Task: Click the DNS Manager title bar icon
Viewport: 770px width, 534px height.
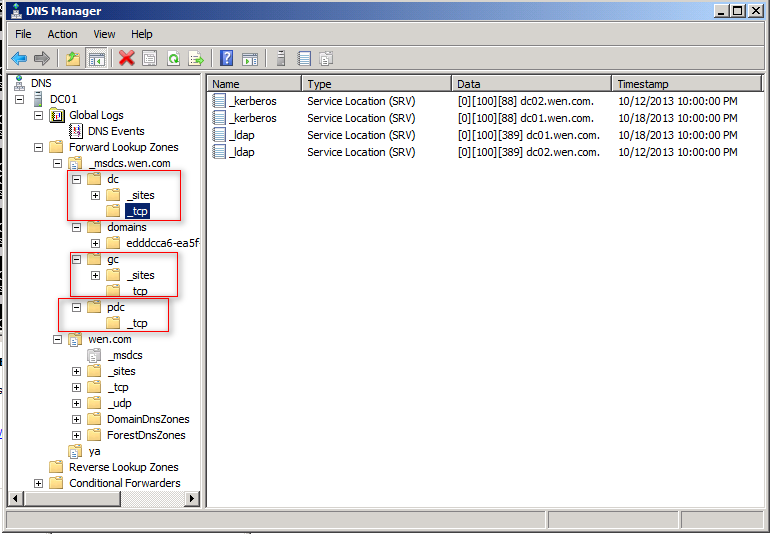Action: coord(15,10)
